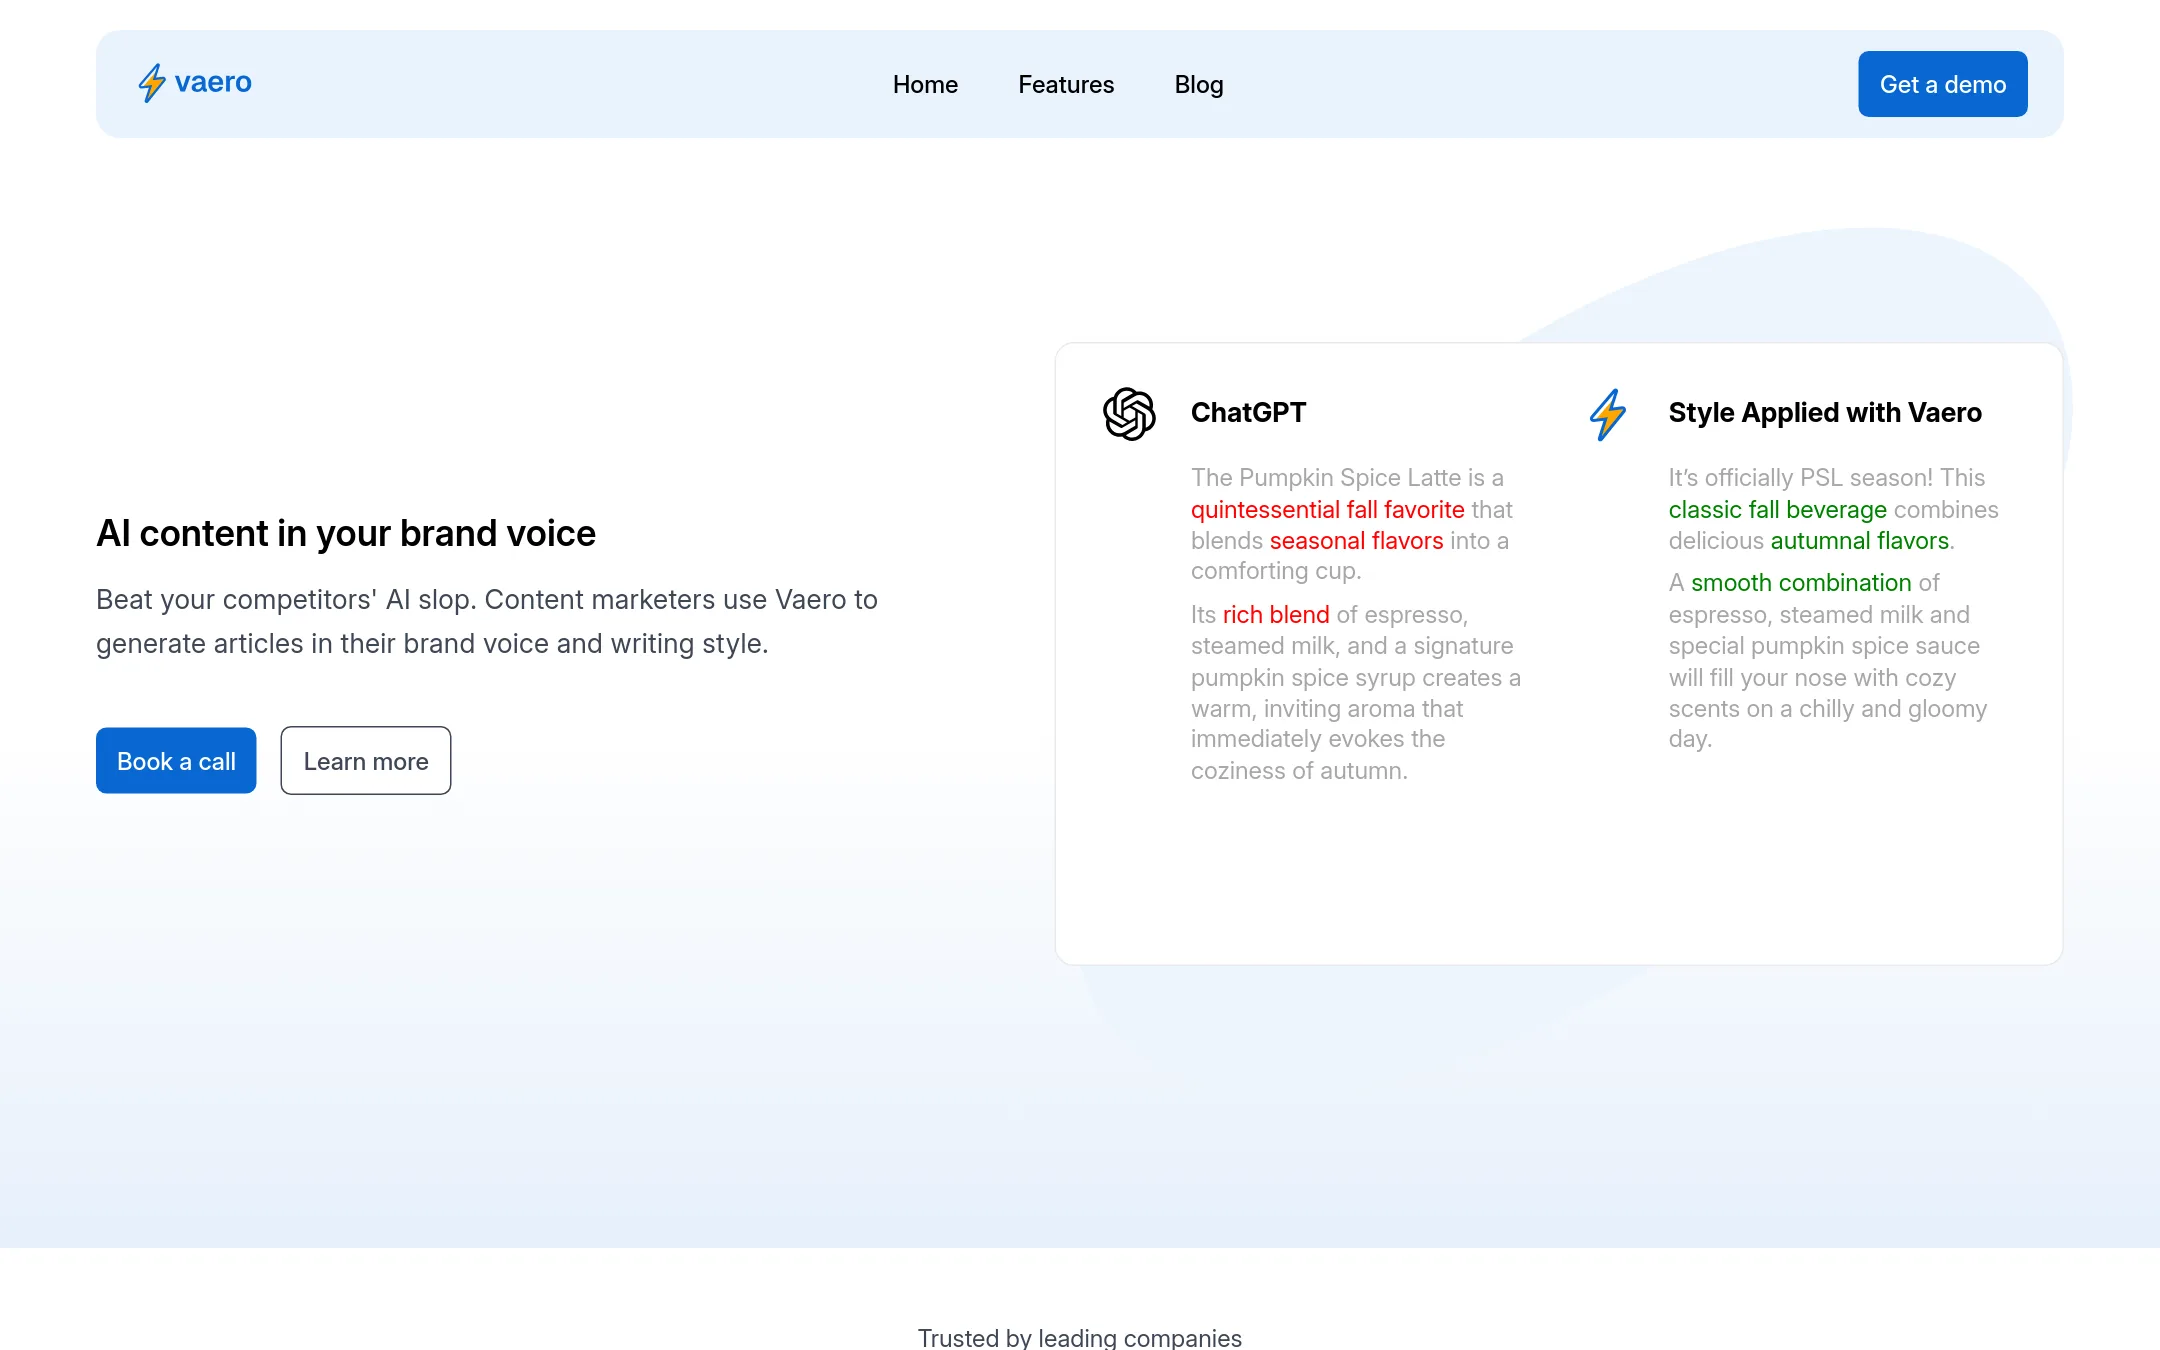Screen dimensions: 2160x1350
Task: Click the red 'rich blend' phrase
Action: click(x=1276, y=615)
